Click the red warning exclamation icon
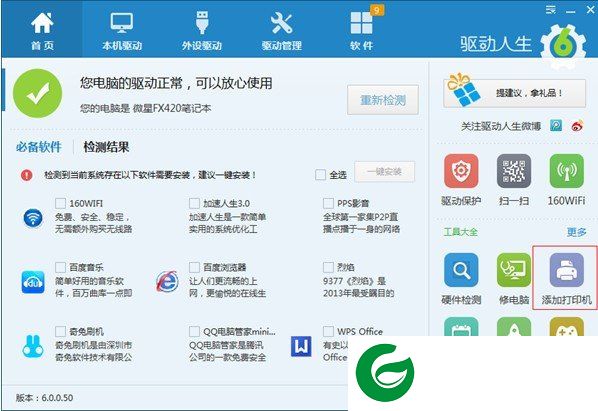This screenshot has width=598, height=411. tap(26, 175)
